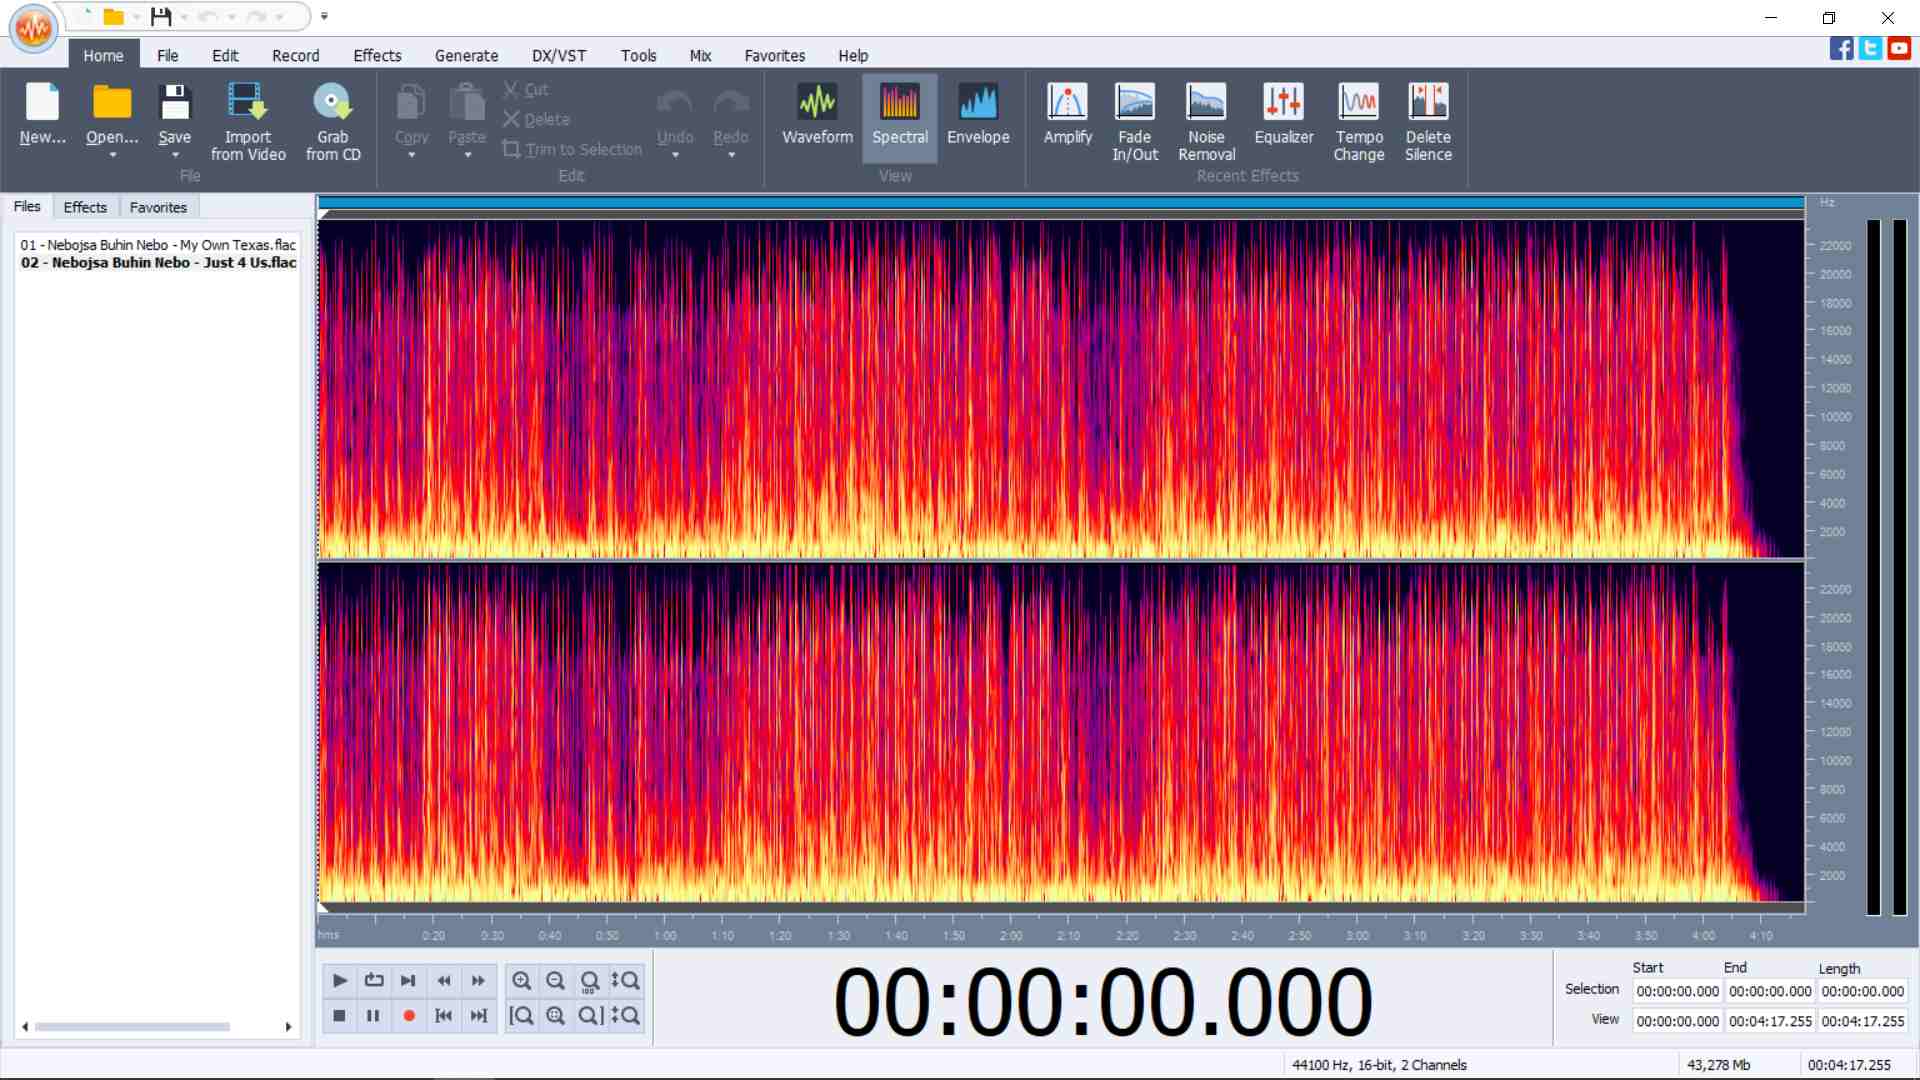Switch to Favorites side panel tab
This screenshot has height=1080, width=1920.
tap(158, 207)
